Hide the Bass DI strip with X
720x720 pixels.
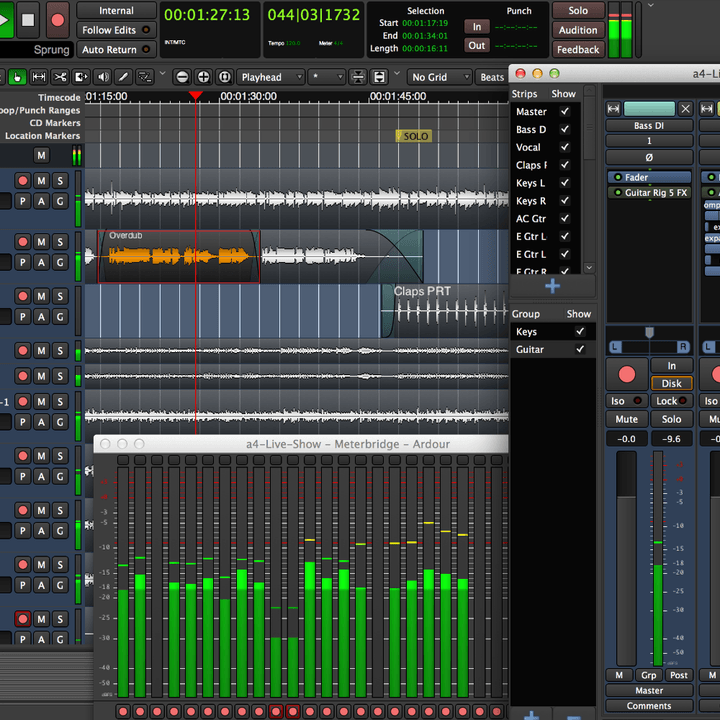click(x=686, y=109)
